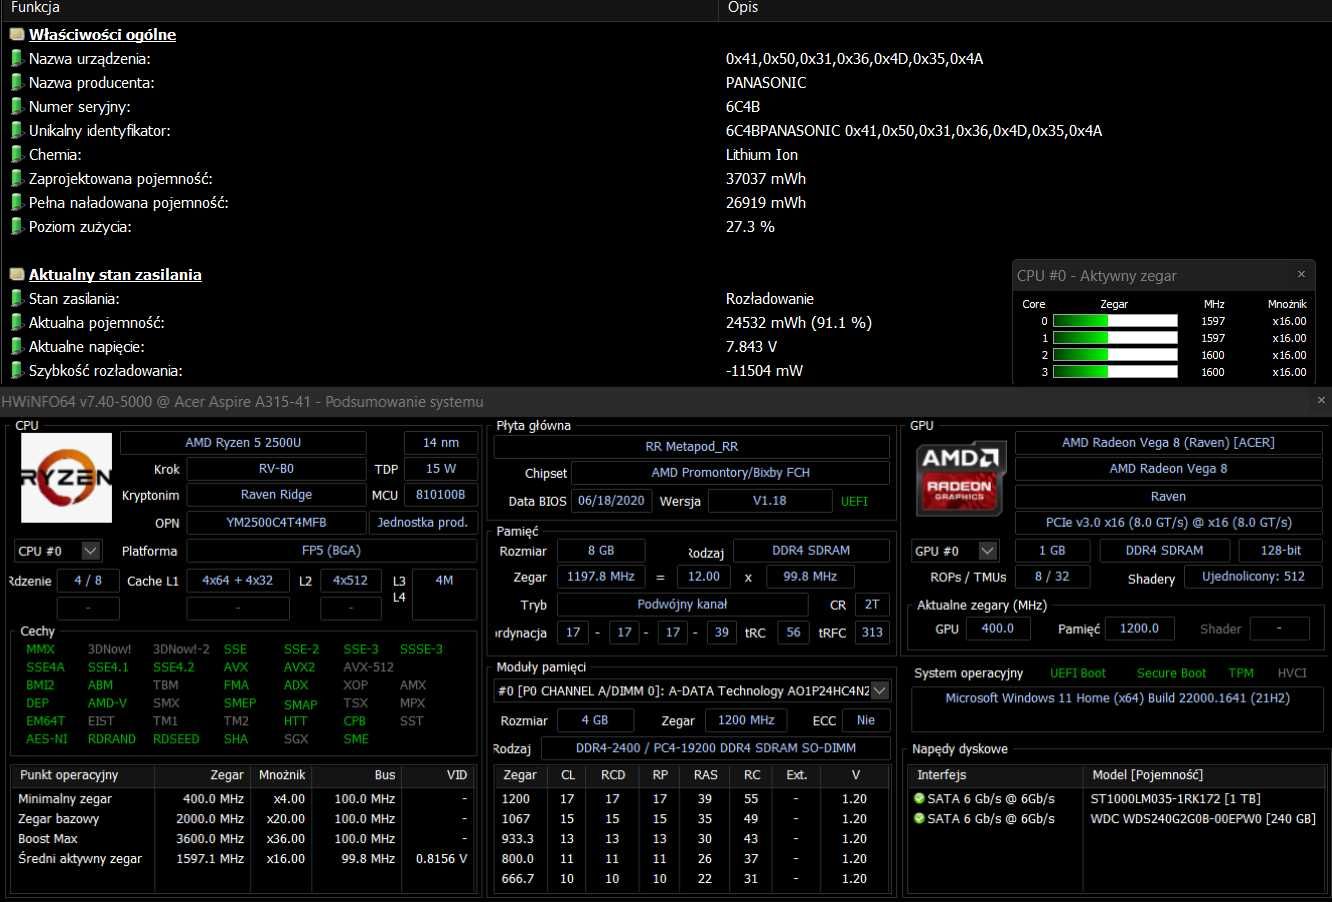The height and width of the screenshot is (902, 1332).
Task: Click Boost Max operating point row
Action: point(243,839)
